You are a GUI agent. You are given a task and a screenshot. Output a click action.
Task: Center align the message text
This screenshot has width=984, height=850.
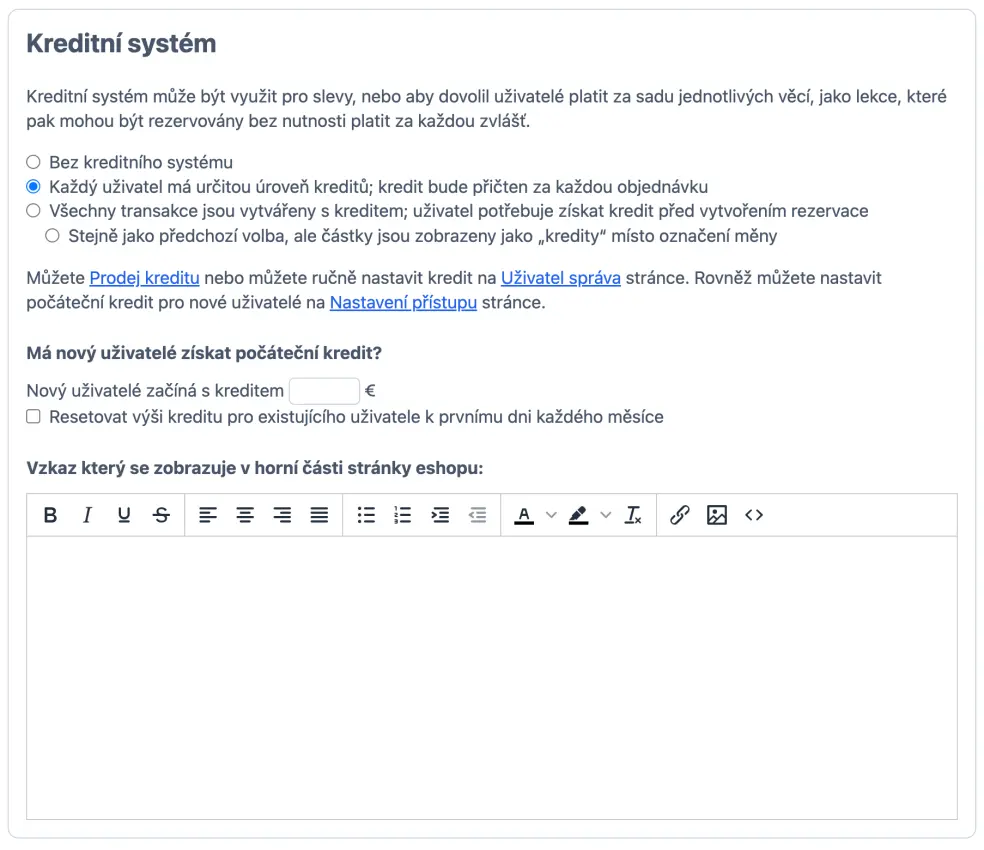(245, 515)
